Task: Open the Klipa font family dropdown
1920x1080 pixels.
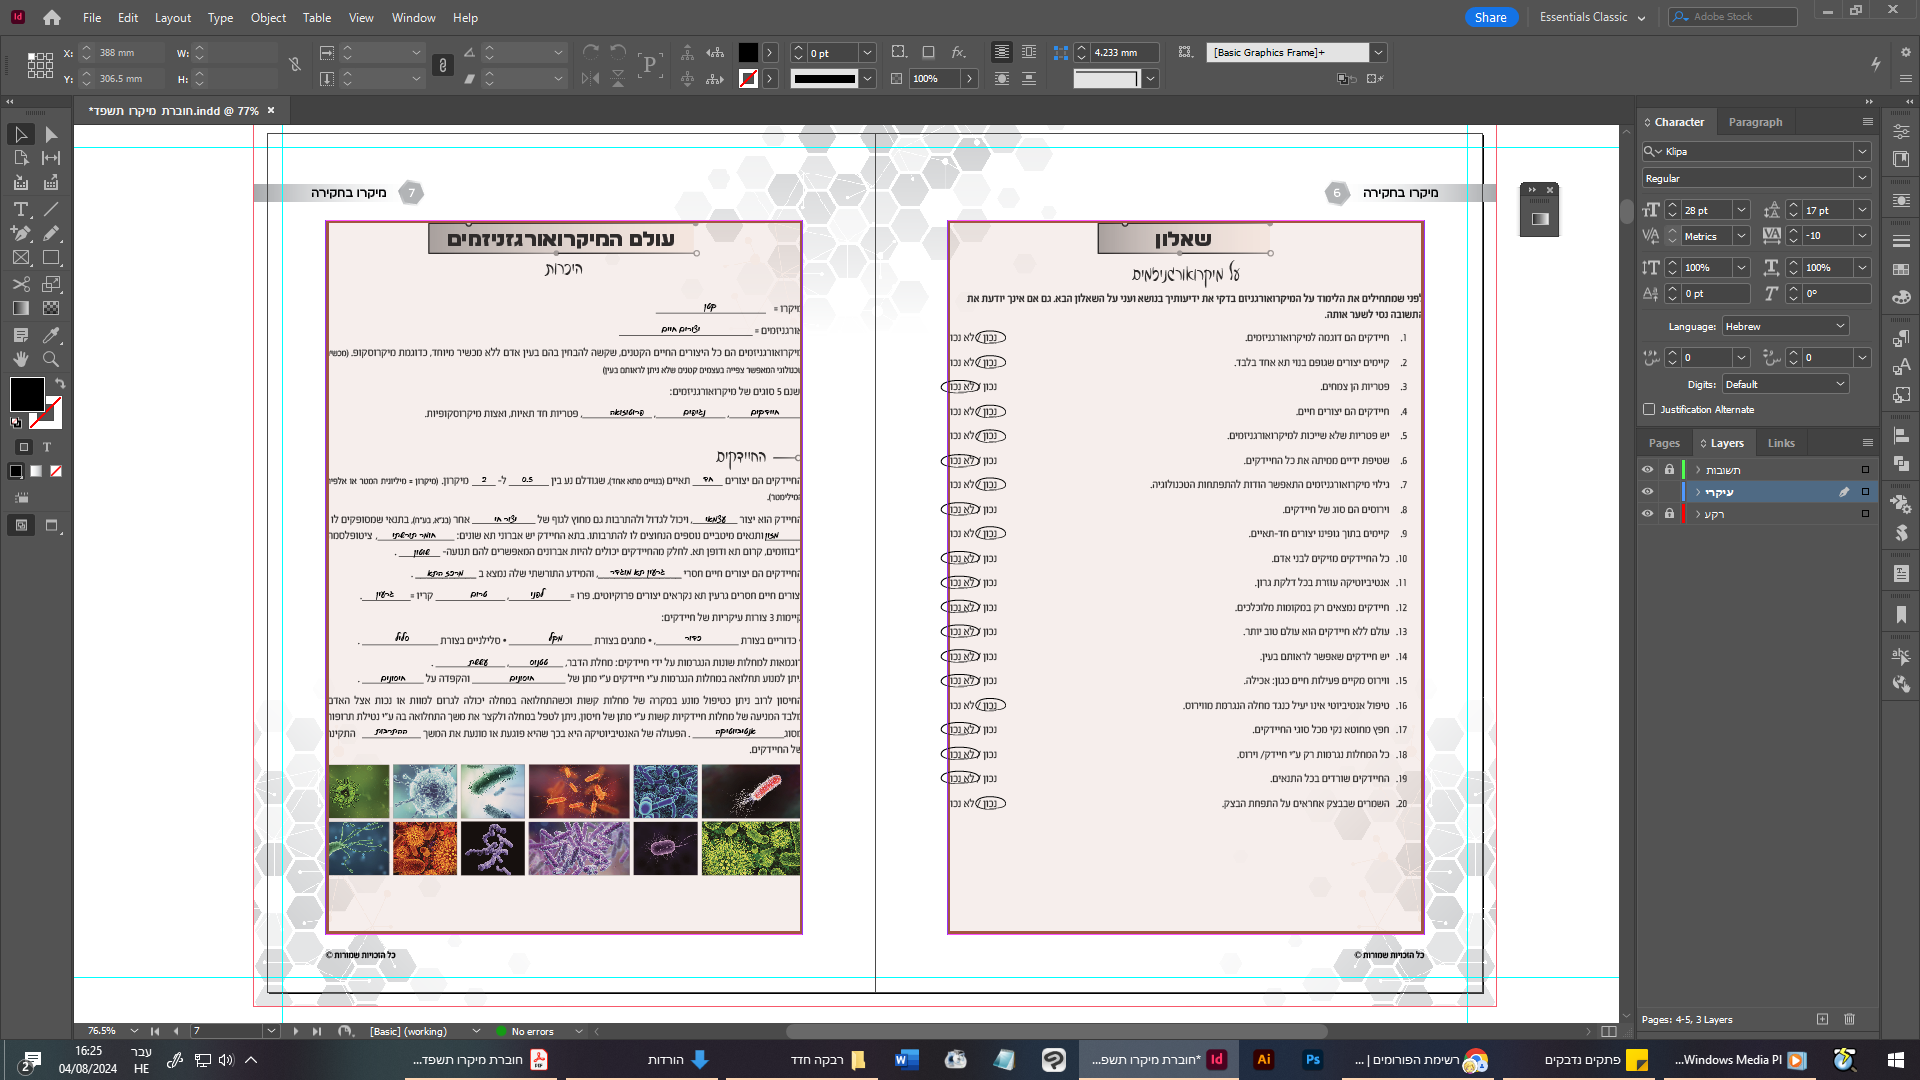Action: (x=1862, y=152)
